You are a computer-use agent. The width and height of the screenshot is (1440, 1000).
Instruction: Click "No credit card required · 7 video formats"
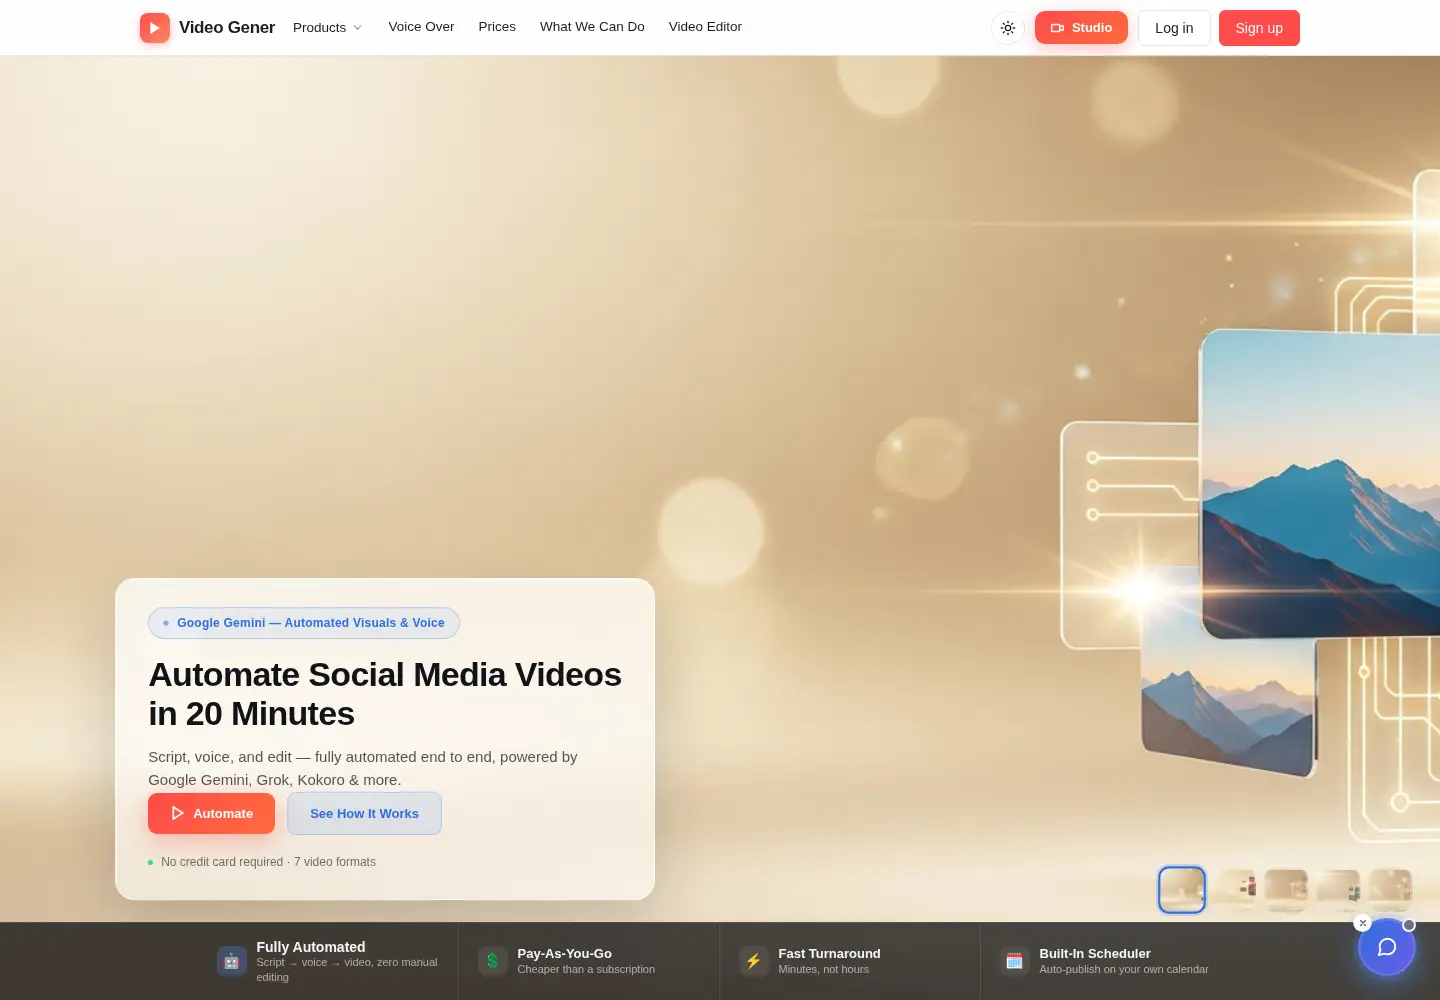tap(268, 862)
